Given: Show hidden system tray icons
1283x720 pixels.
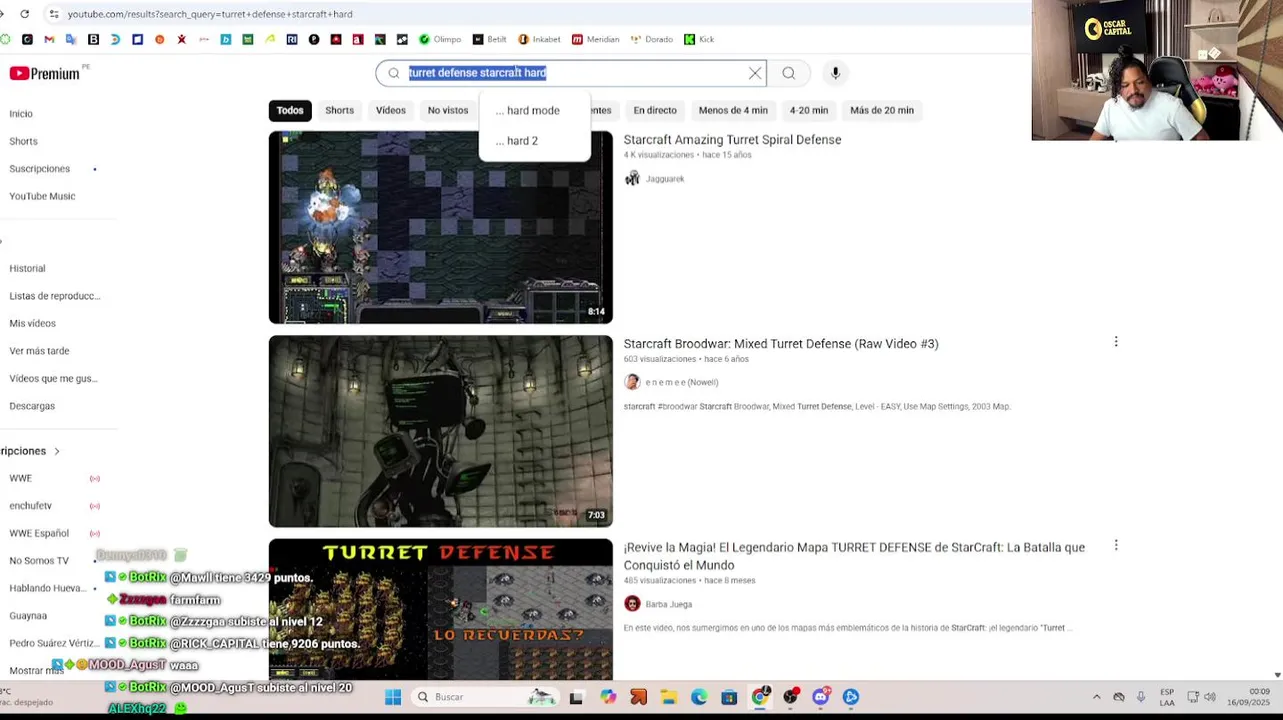Looking at the screenshot, I should (1097, 697).
